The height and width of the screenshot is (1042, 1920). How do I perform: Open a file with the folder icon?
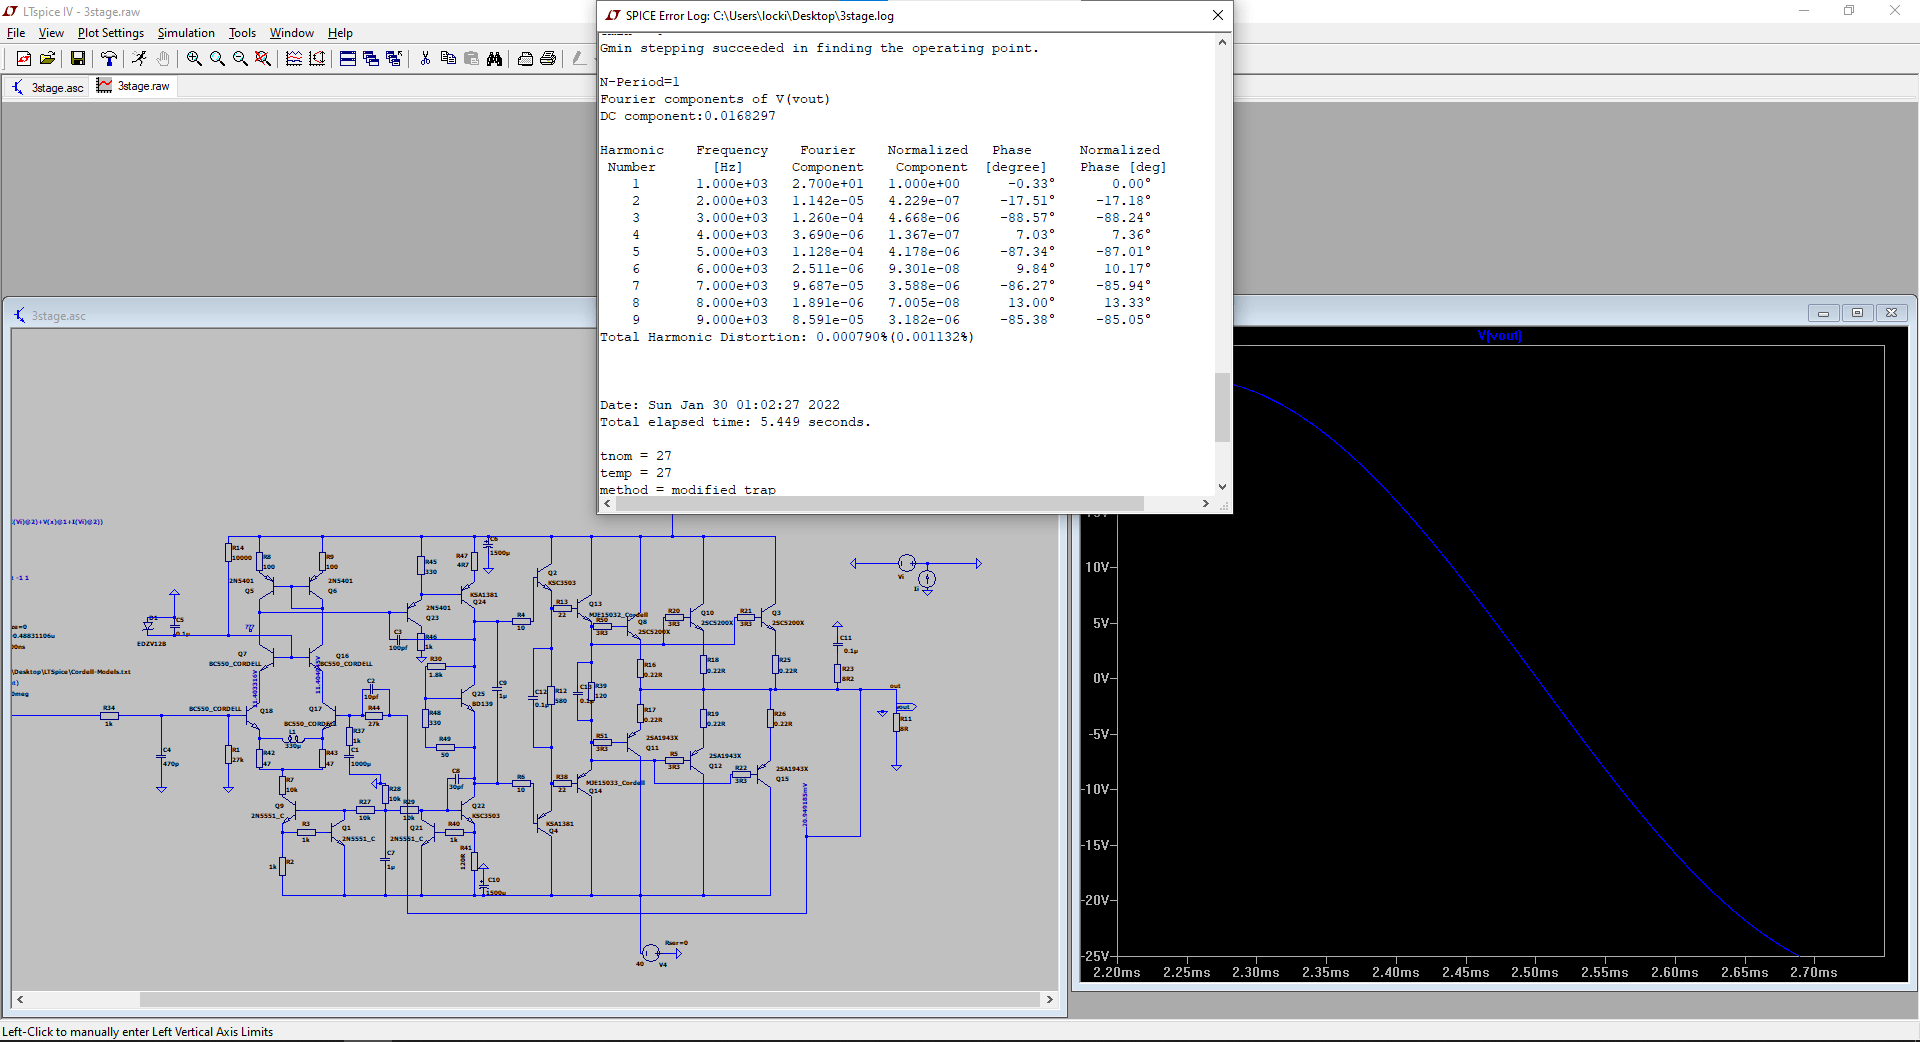click(47, 59)
